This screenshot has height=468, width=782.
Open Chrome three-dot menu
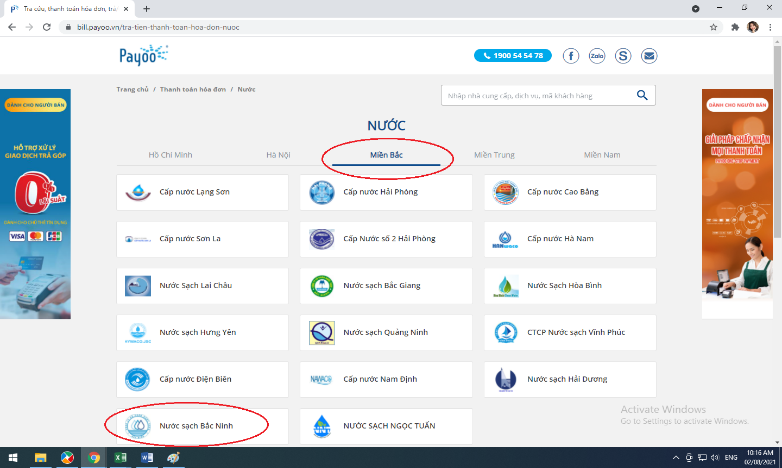tap(770, 27)
